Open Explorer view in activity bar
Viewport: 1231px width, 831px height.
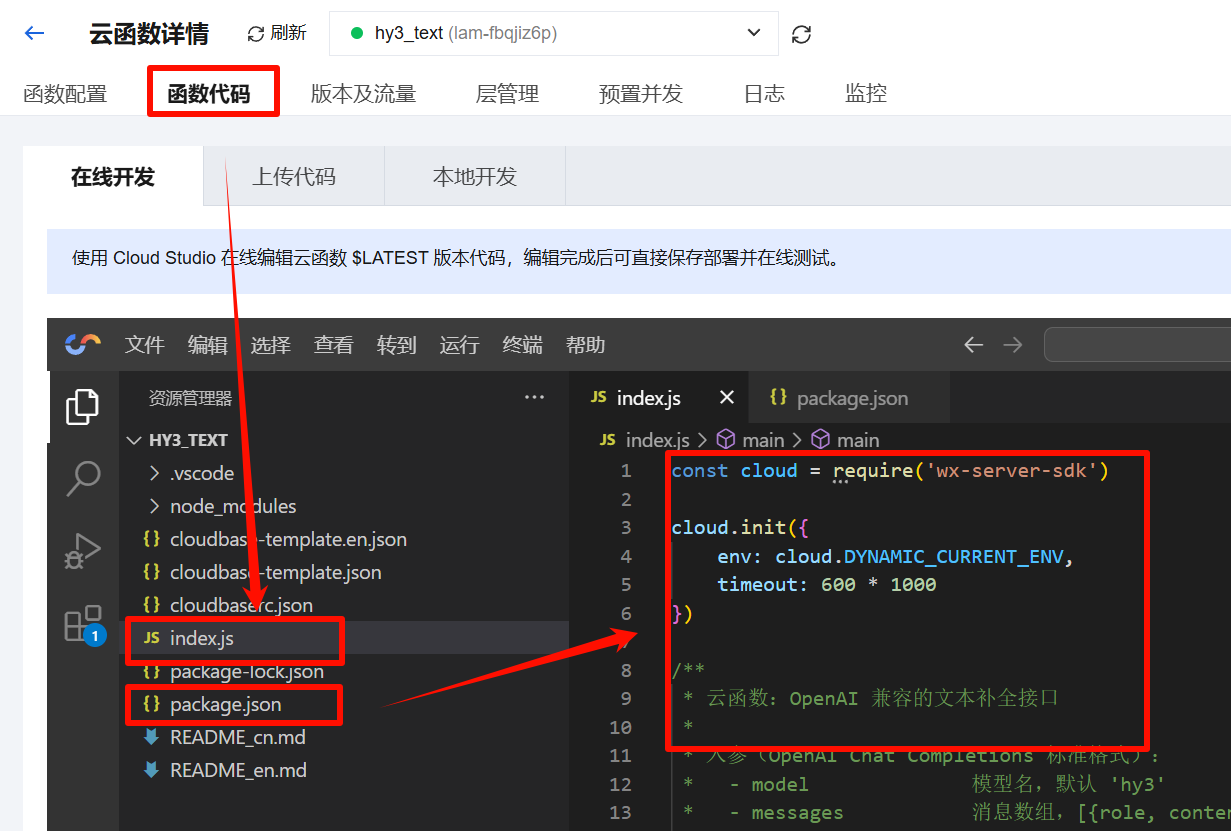click(x=83, y=407)
